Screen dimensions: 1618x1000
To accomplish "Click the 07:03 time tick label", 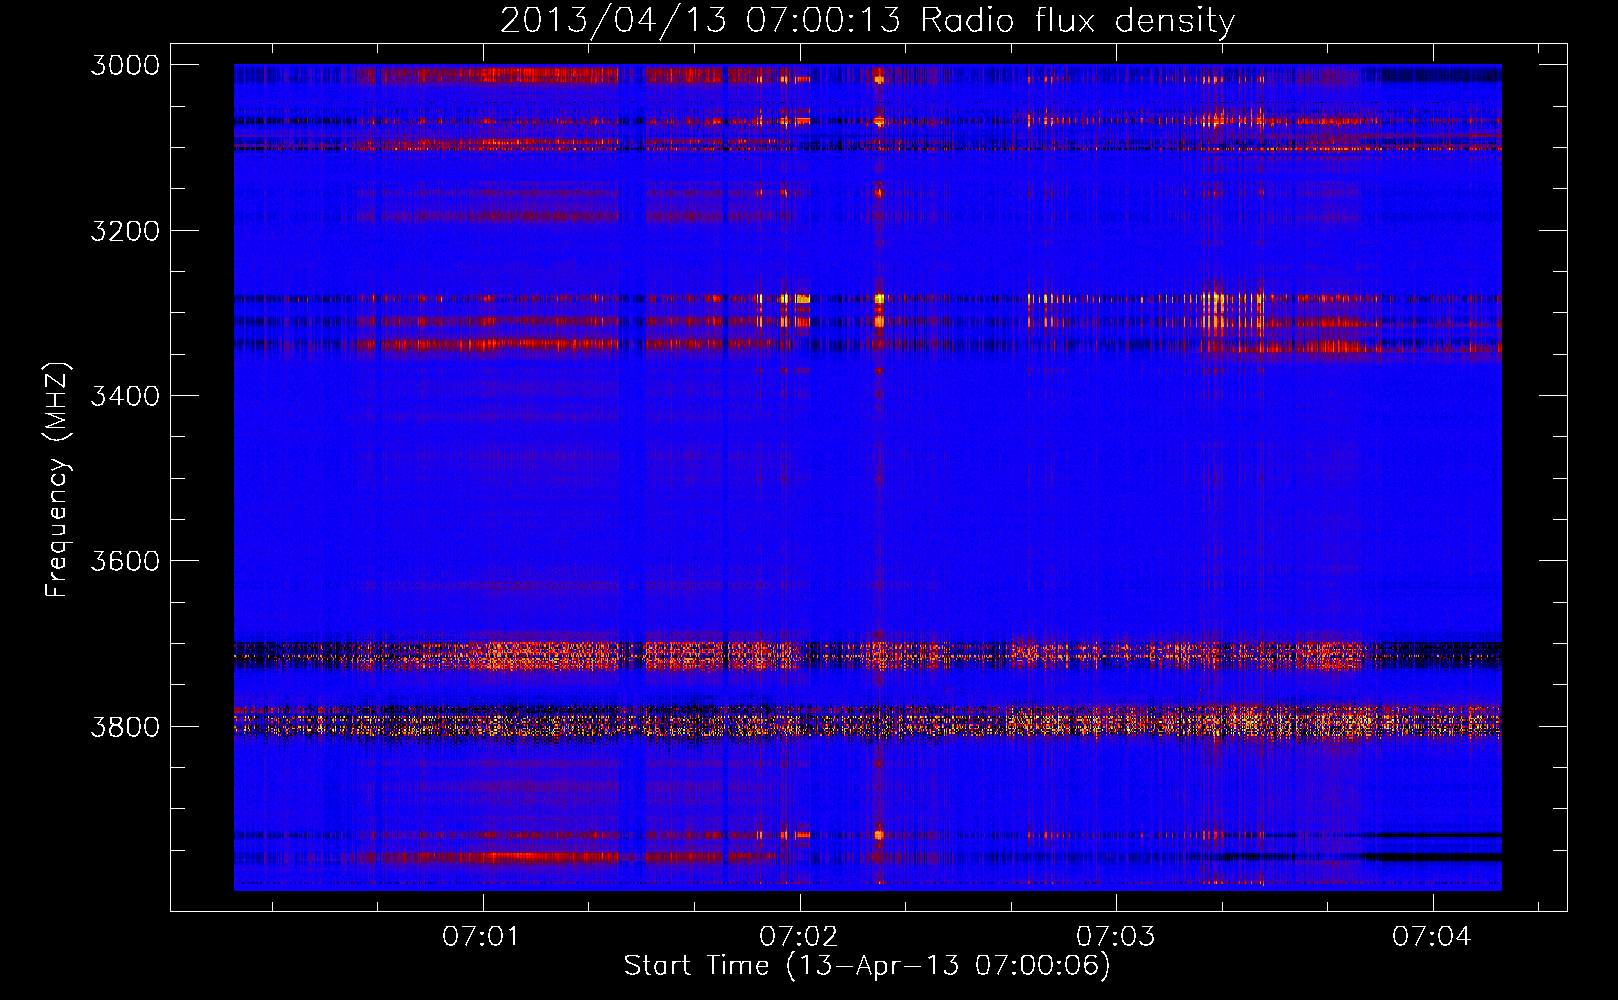I will 1115,936.
